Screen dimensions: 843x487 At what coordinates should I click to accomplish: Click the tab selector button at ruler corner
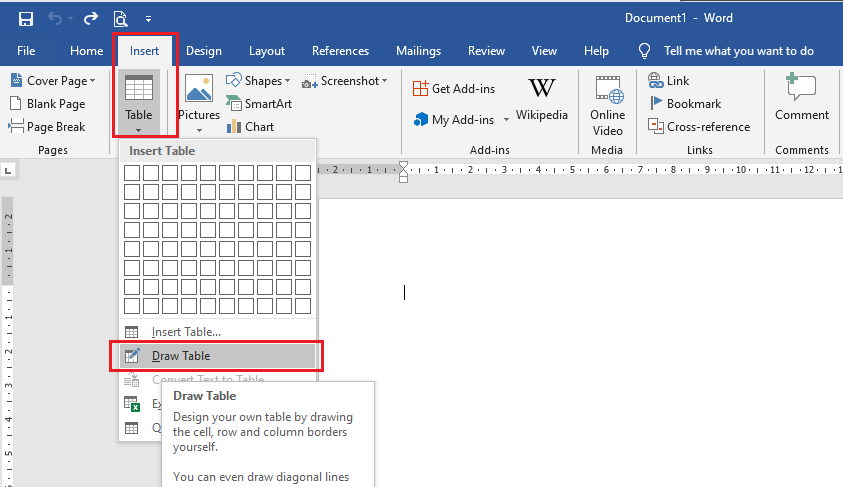[8, 171]
